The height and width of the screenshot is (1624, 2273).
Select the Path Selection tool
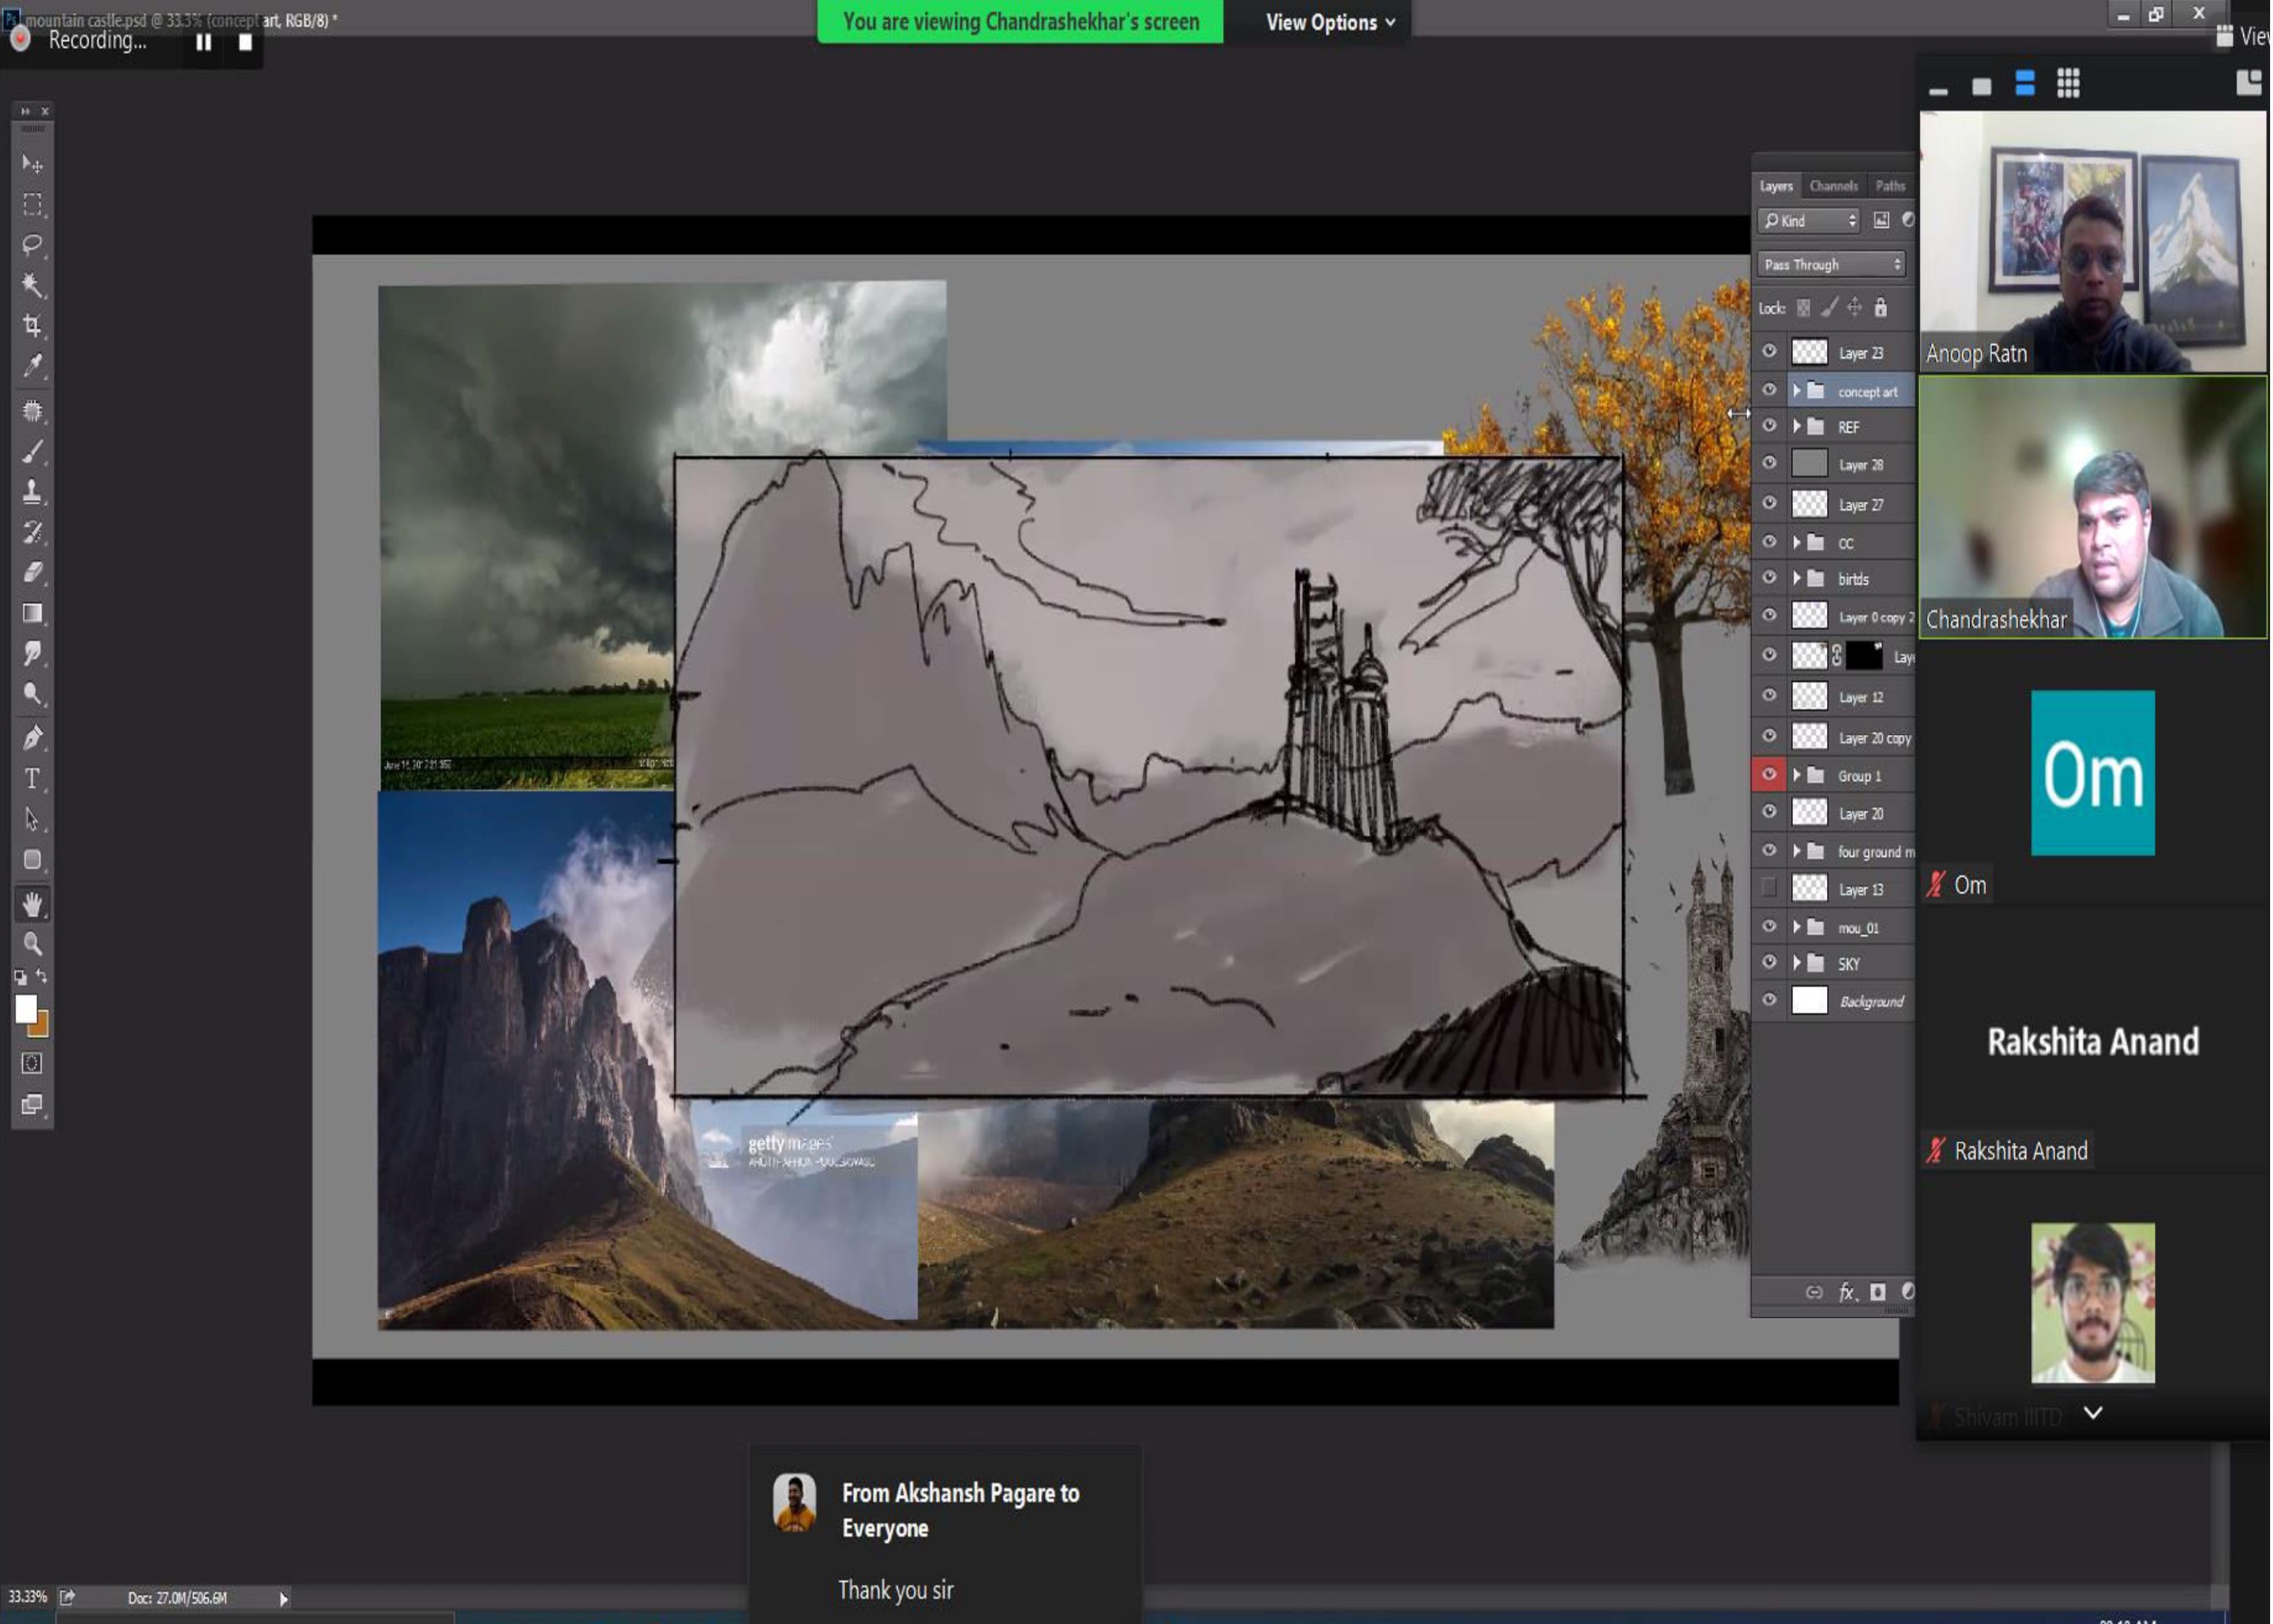click(x=32, y=819)
